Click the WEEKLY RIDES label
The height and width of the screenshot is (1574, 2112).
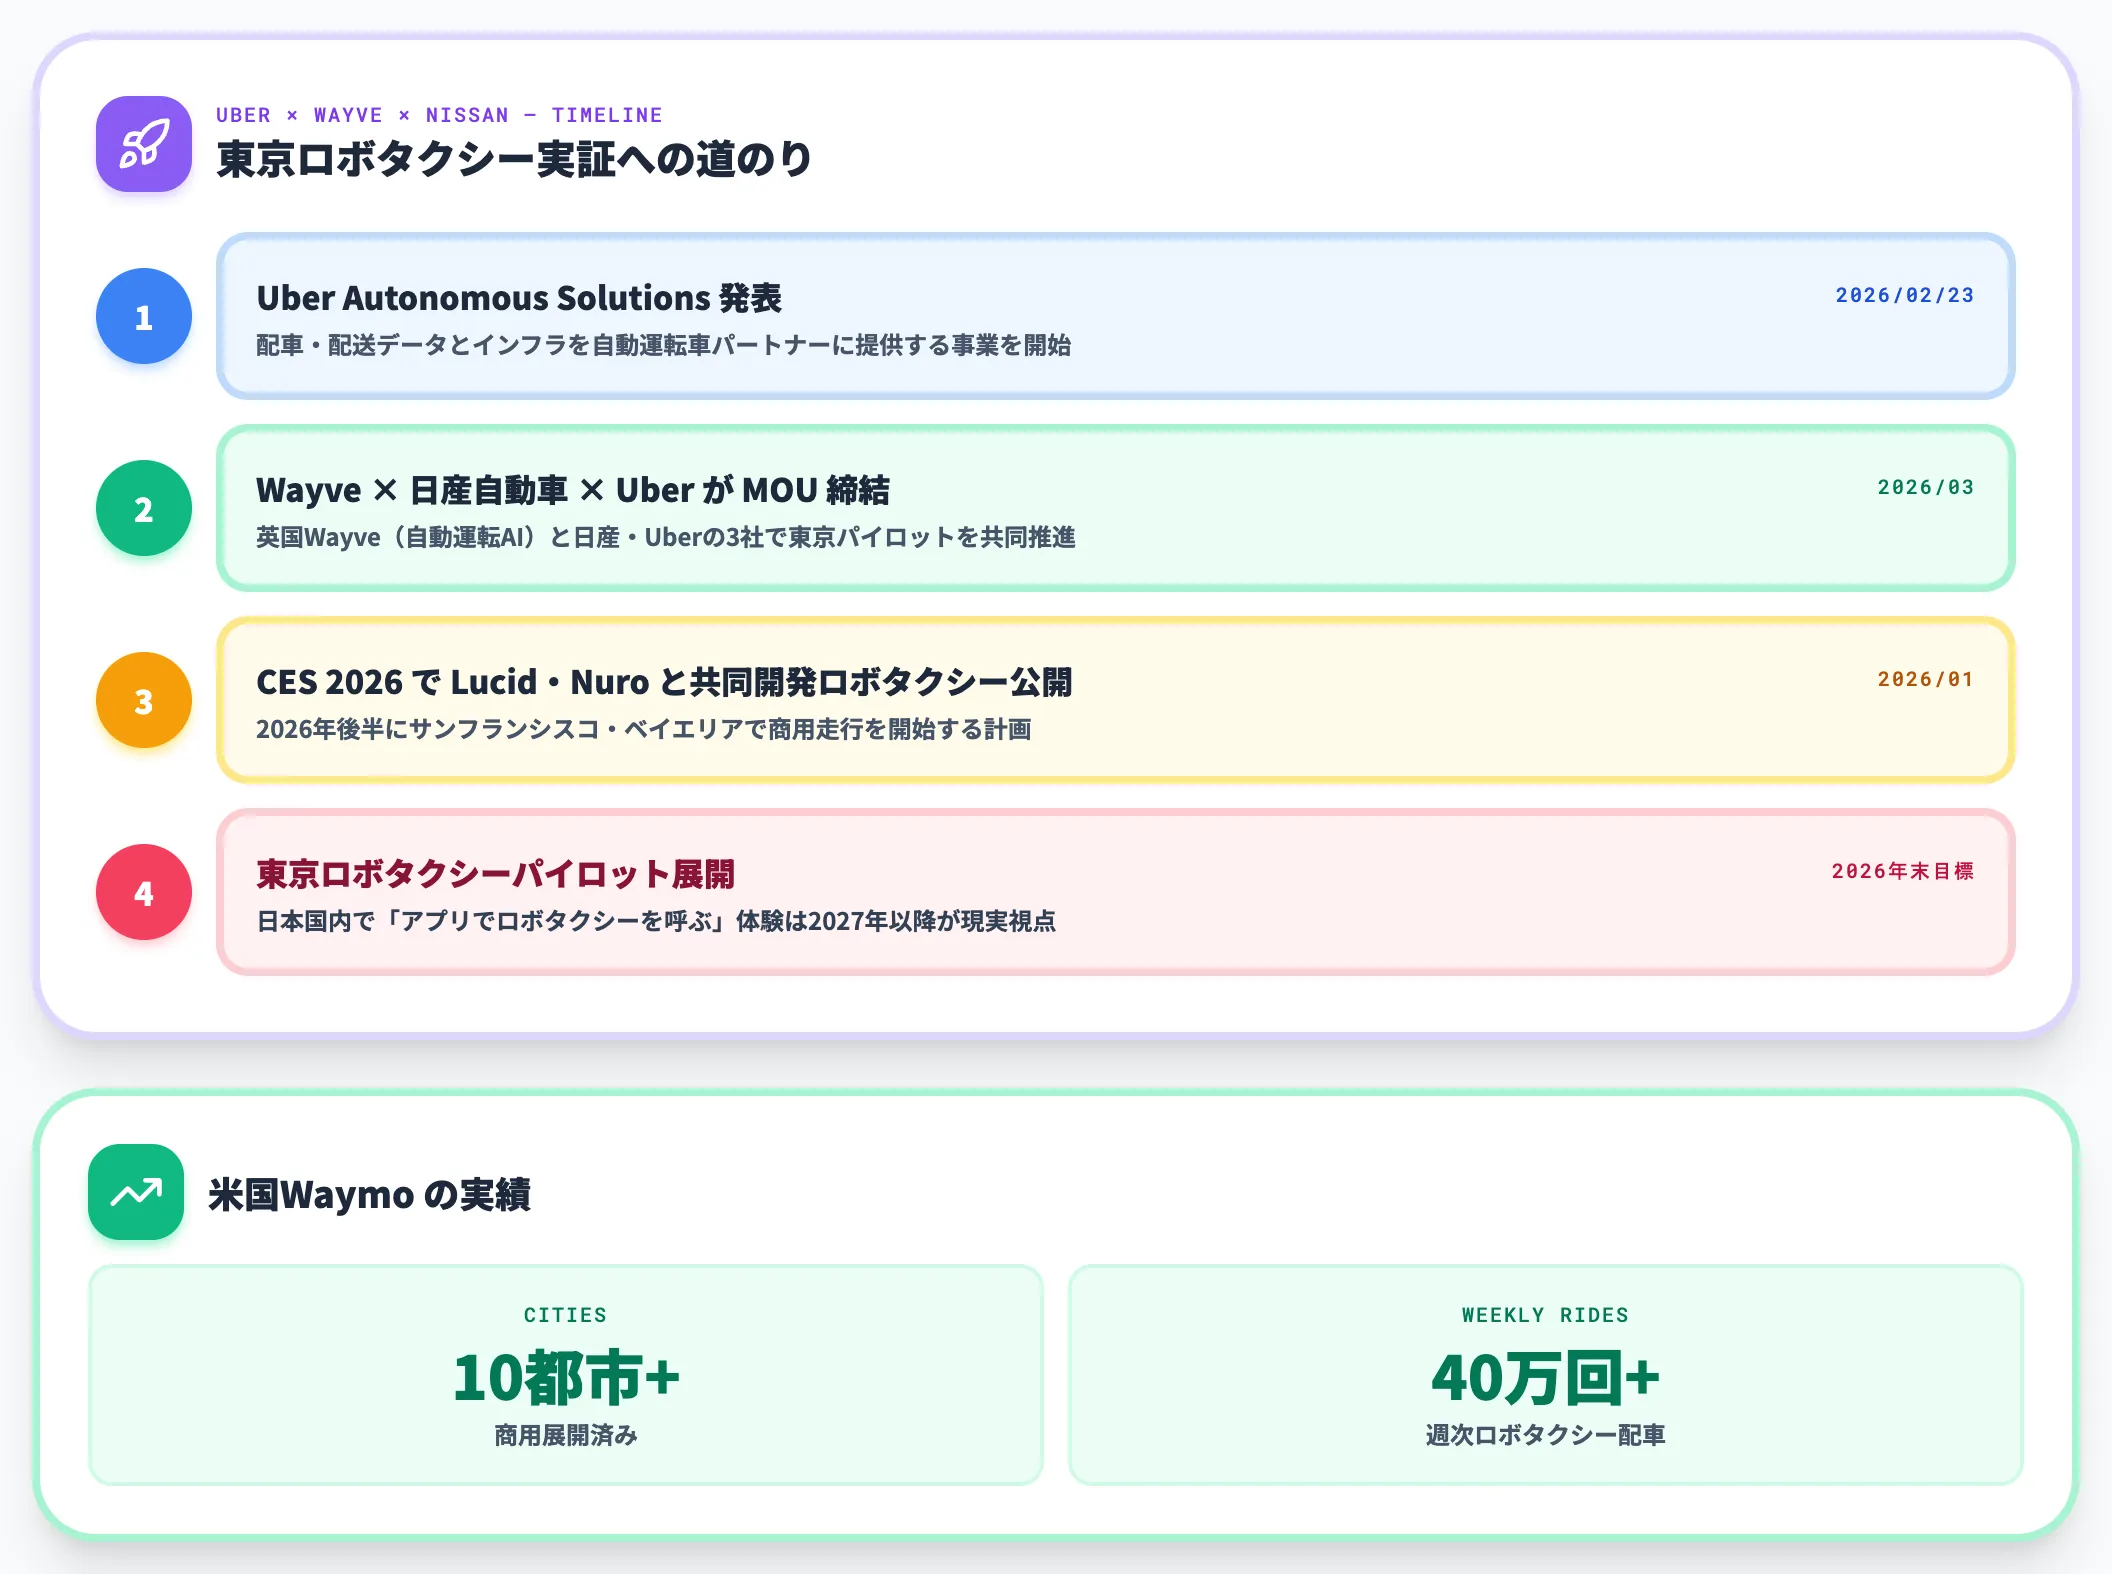click(x=1546, y=1315)
